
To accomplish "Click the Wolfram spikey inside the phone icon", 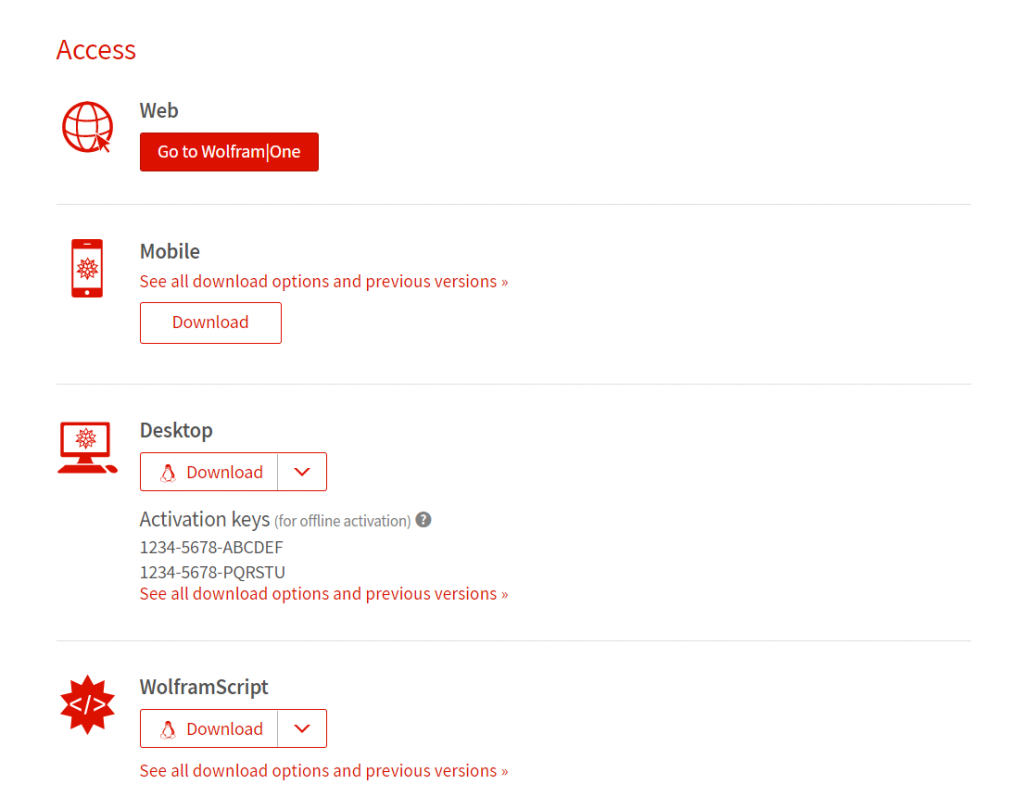I will [x=87, y=267].
